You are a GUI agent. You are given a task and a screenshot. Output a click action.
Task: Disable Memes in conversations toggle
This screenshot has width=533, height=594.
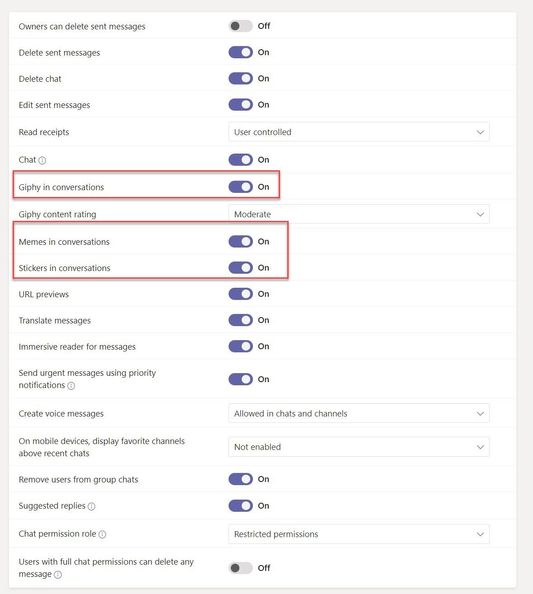[240, 241]
